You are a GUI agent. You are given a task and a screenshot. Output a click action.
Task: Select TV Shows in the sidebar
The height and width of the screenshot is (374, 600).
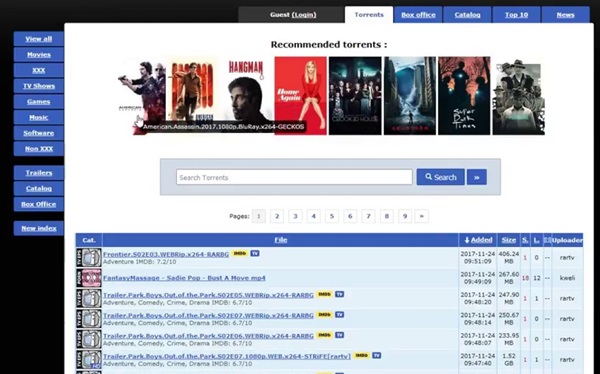[x=39, y=86]
